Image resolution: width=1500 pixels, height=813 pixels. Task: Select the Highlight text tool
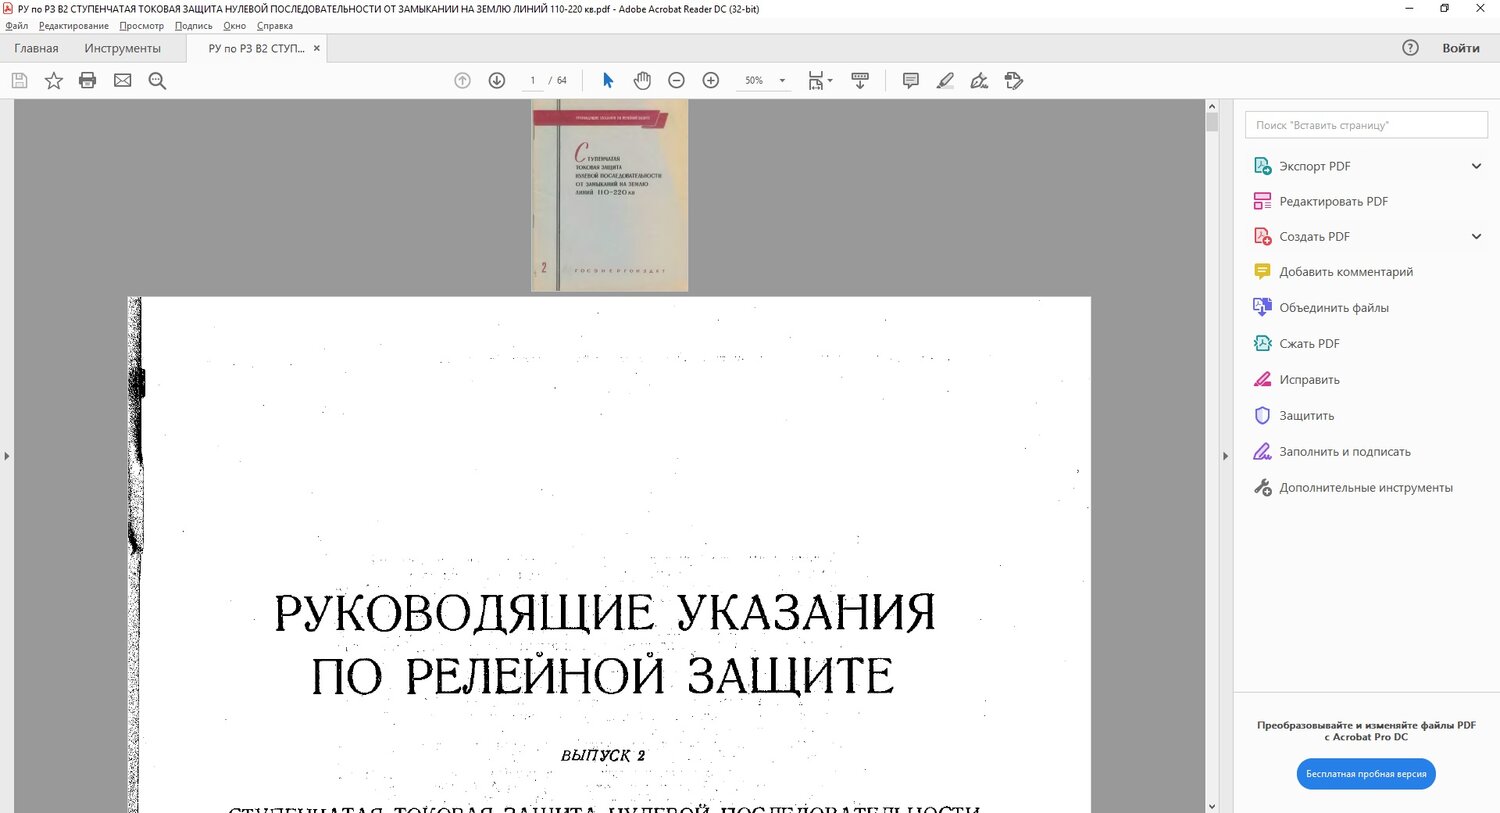[x=945, y=80]
